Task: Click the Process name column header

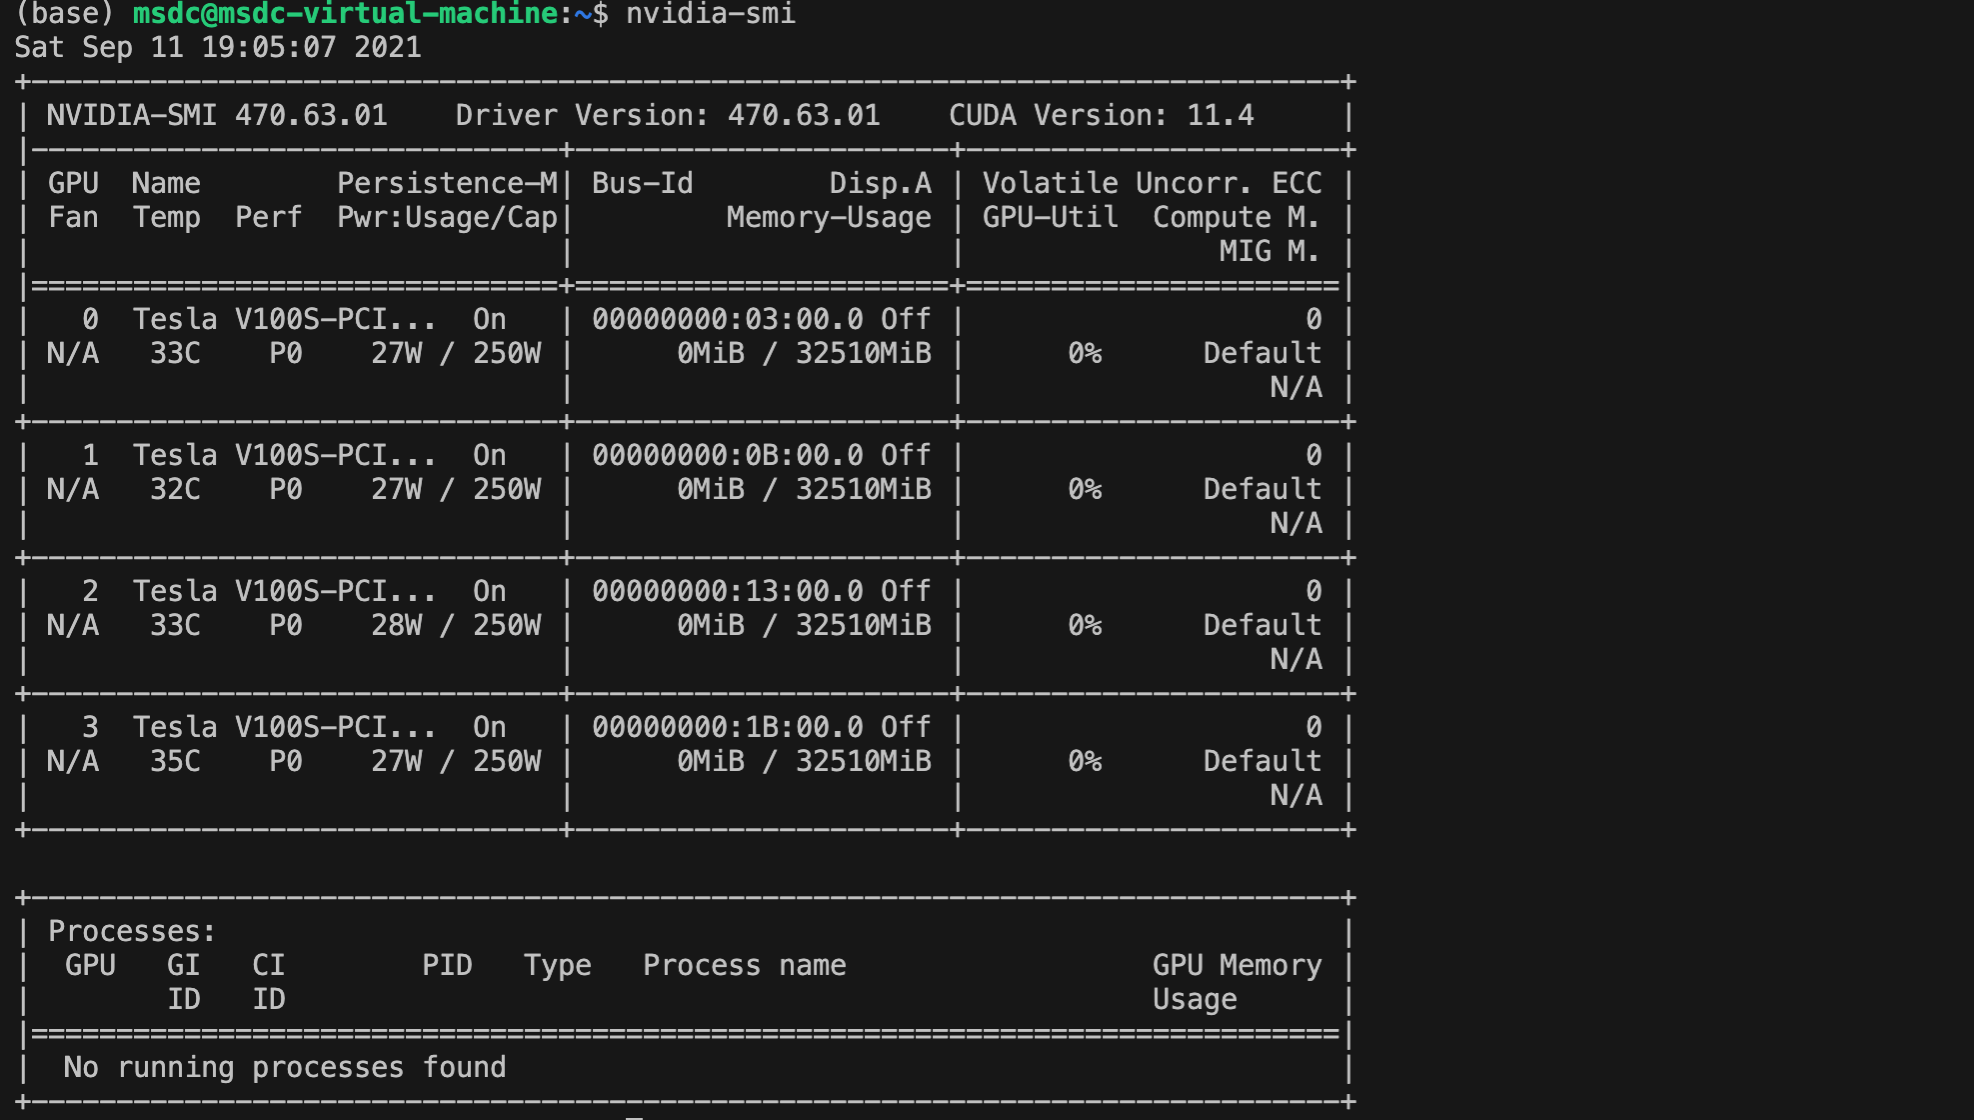Action: [744, 966]
